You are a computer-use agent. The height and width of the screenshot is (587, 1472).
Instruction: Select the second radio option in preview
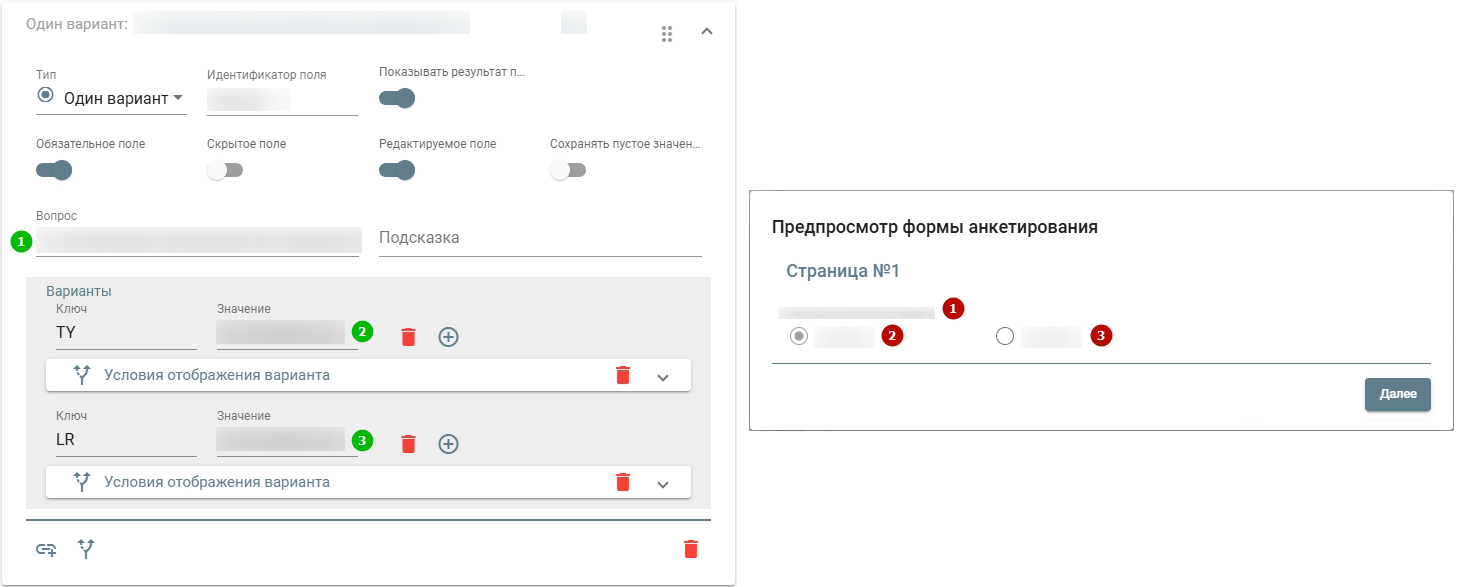pos(1005,337)
